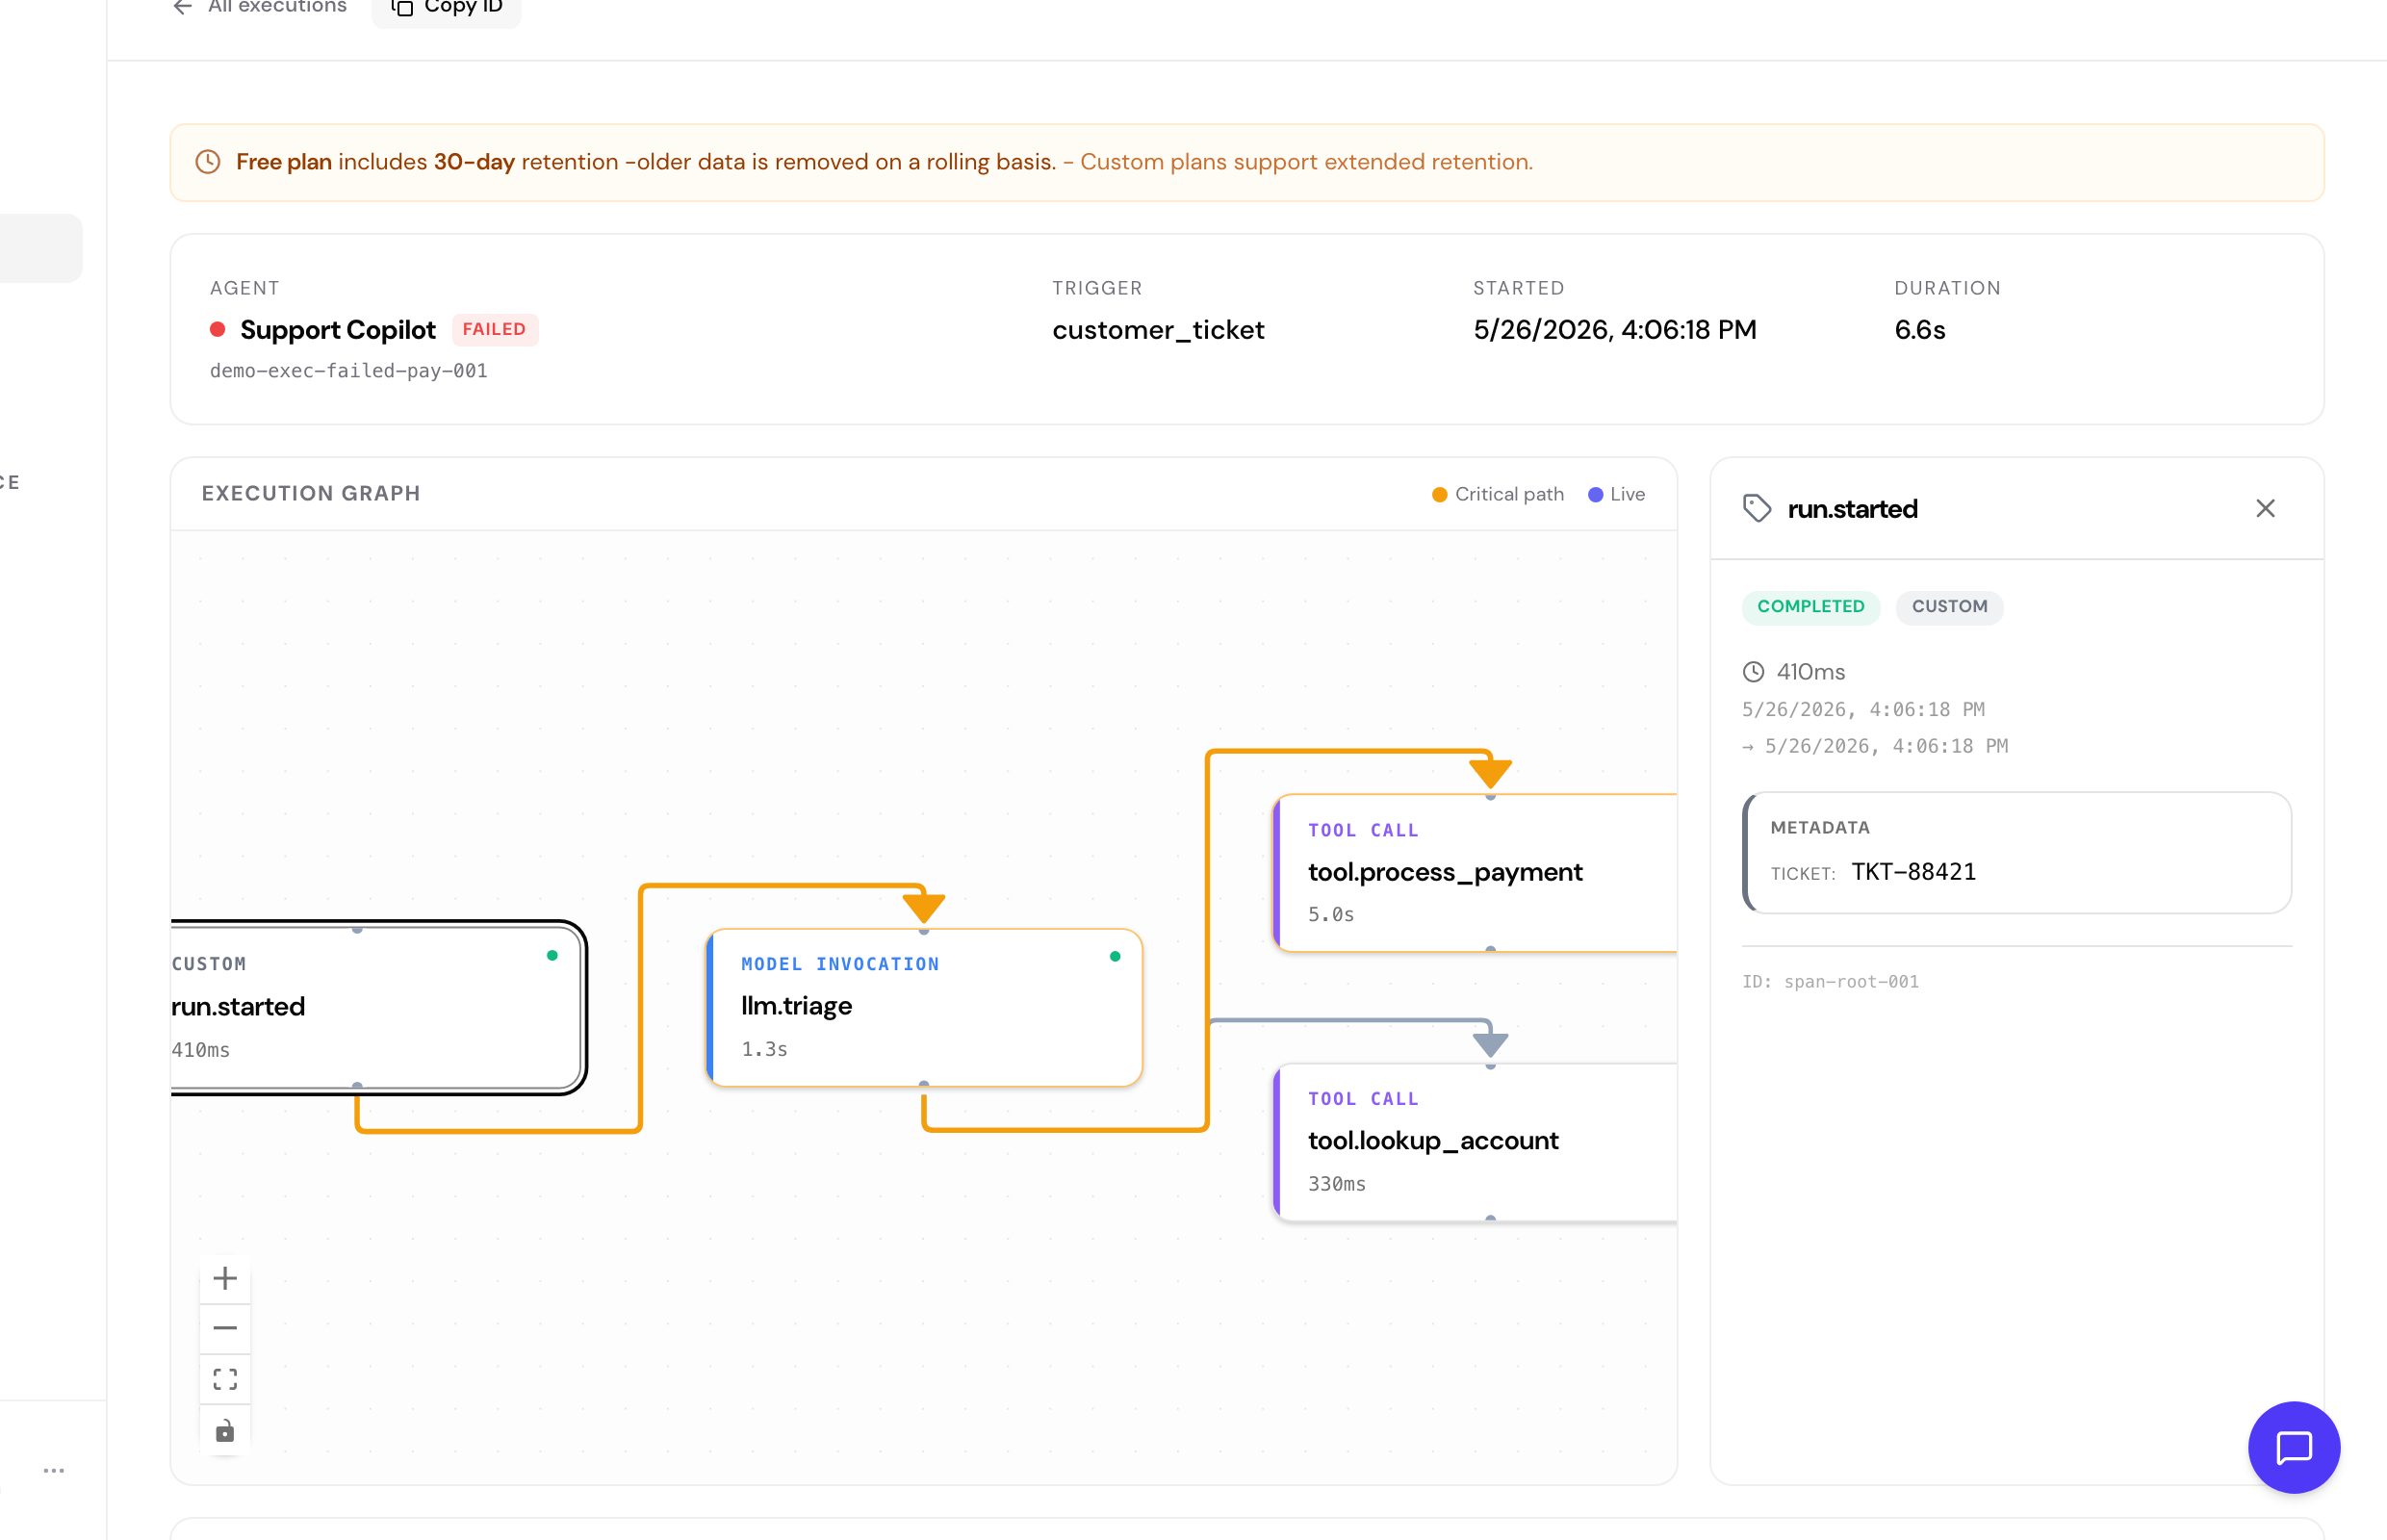This screenshot has height=1540, width=2387.
Task: Open the sidebar more options ellipsis
Action: click(54, 1470)
